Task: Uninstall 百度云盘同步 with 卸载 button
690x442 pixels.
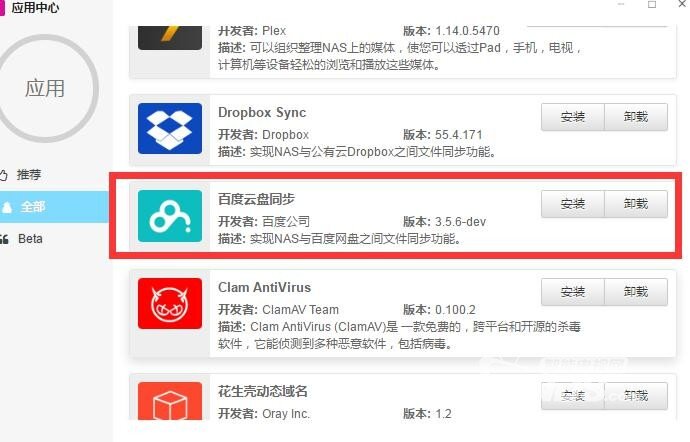Action: click(636, 204)
